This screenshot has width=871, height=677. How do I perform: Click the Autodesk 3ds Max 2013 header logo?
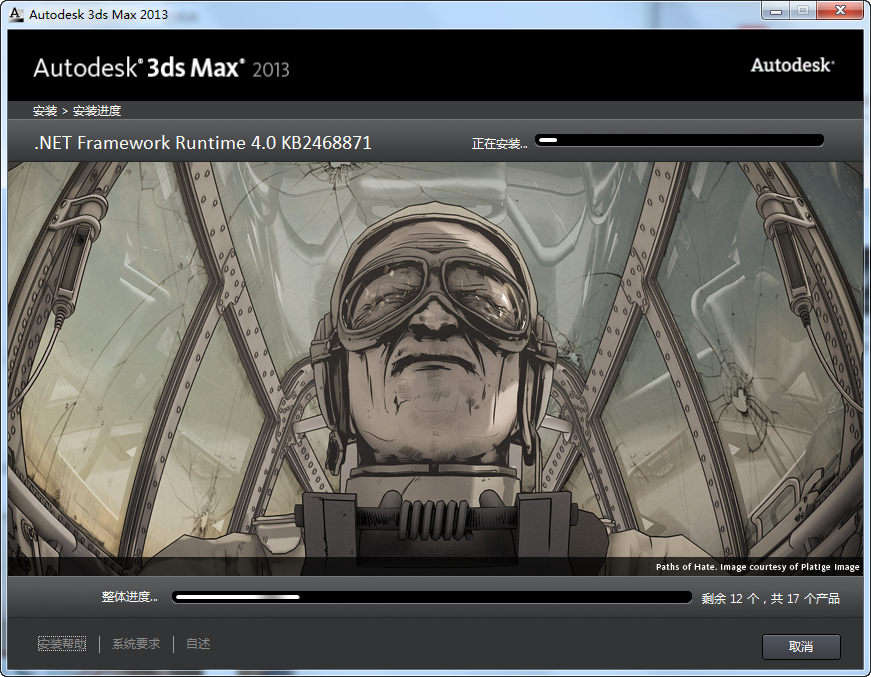[161, 68]
